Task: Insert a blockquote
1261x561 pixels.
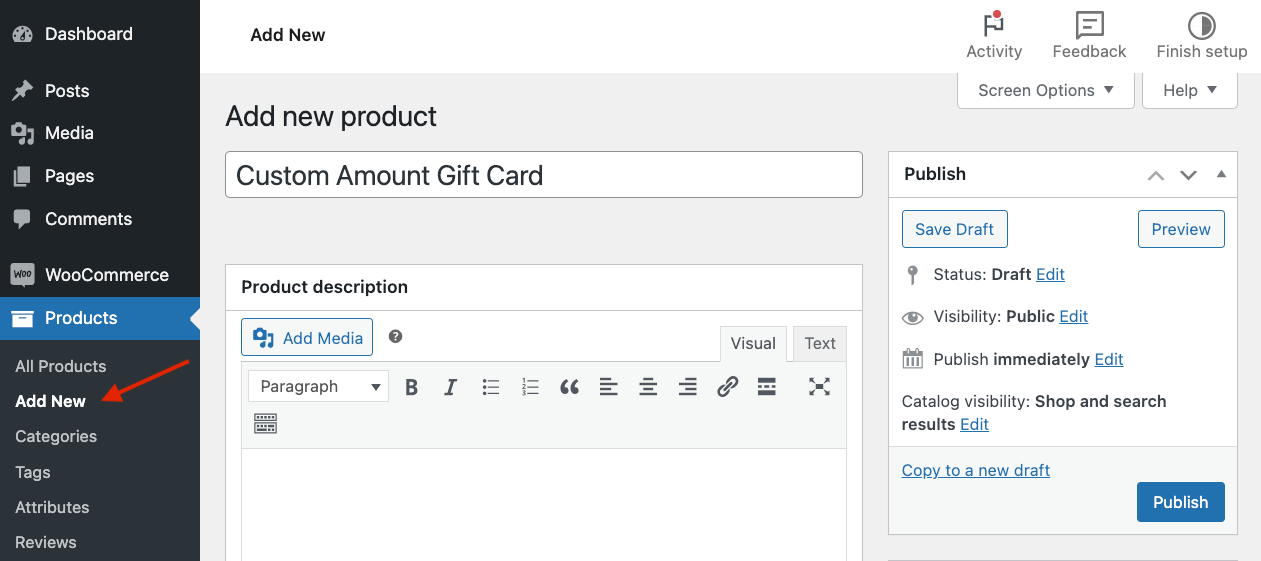Action: click(570, 387)
